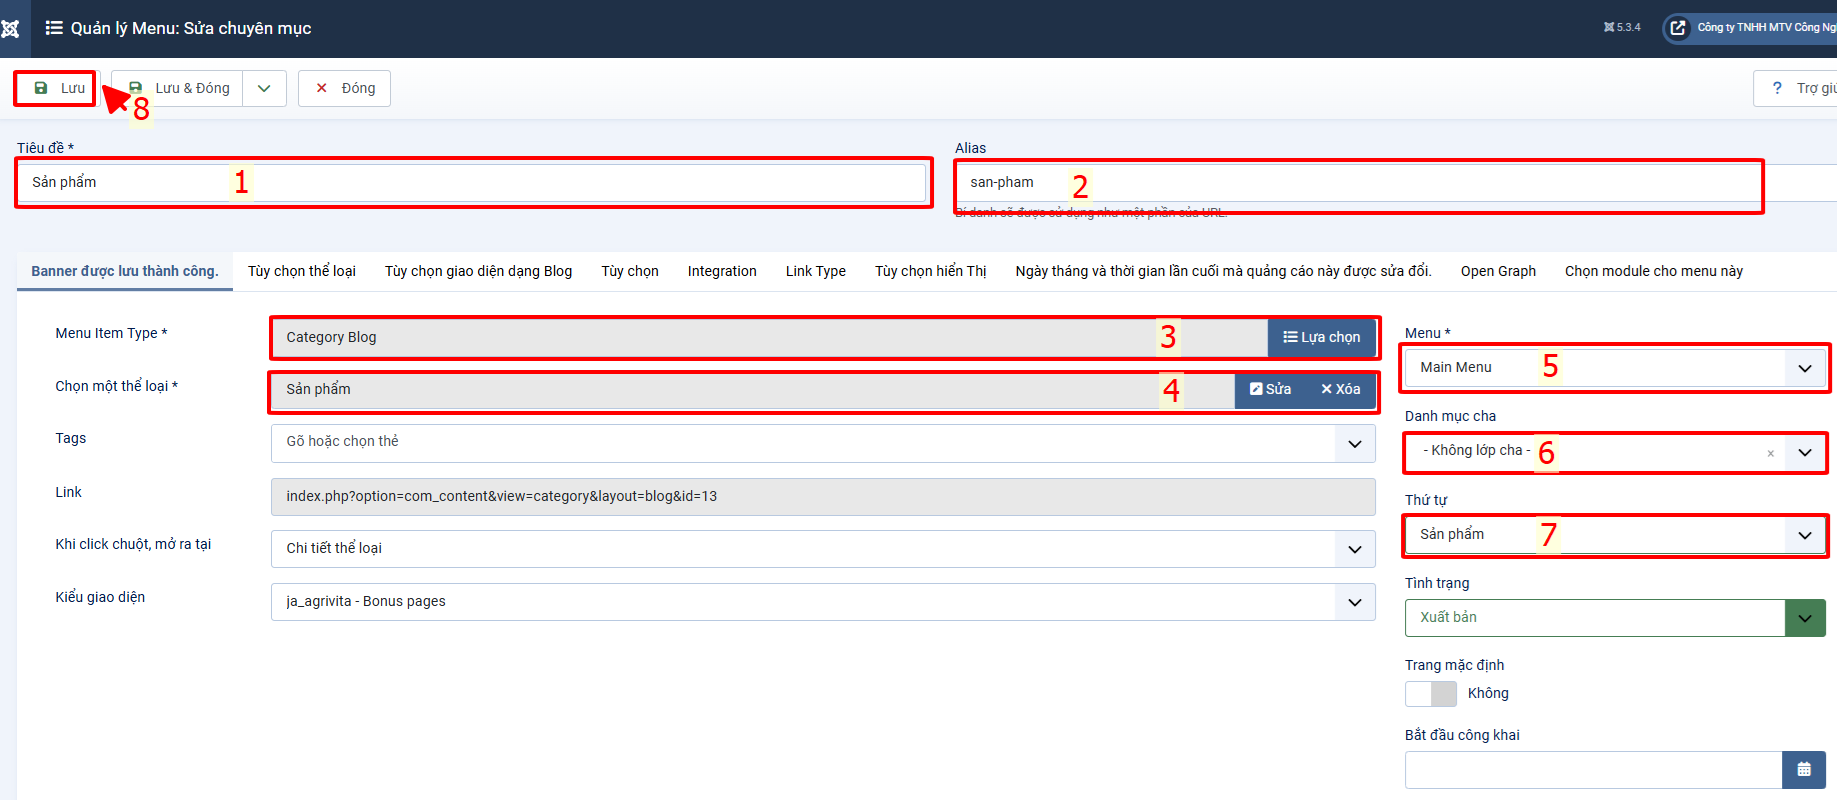Click the Joomla logo icon
Viewport: 1837px width, 800px height.
coord(10,28)
